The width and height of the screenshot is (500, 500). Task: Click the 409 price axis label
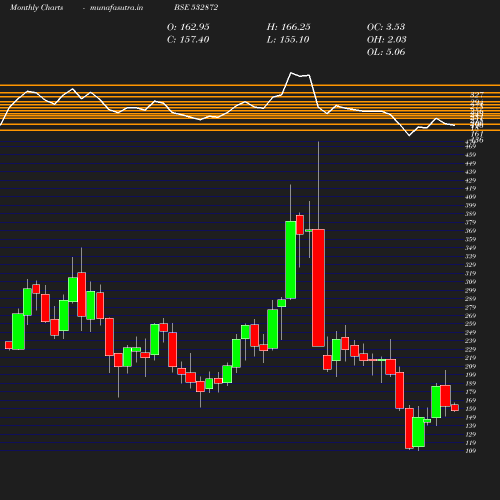[470, 197]
